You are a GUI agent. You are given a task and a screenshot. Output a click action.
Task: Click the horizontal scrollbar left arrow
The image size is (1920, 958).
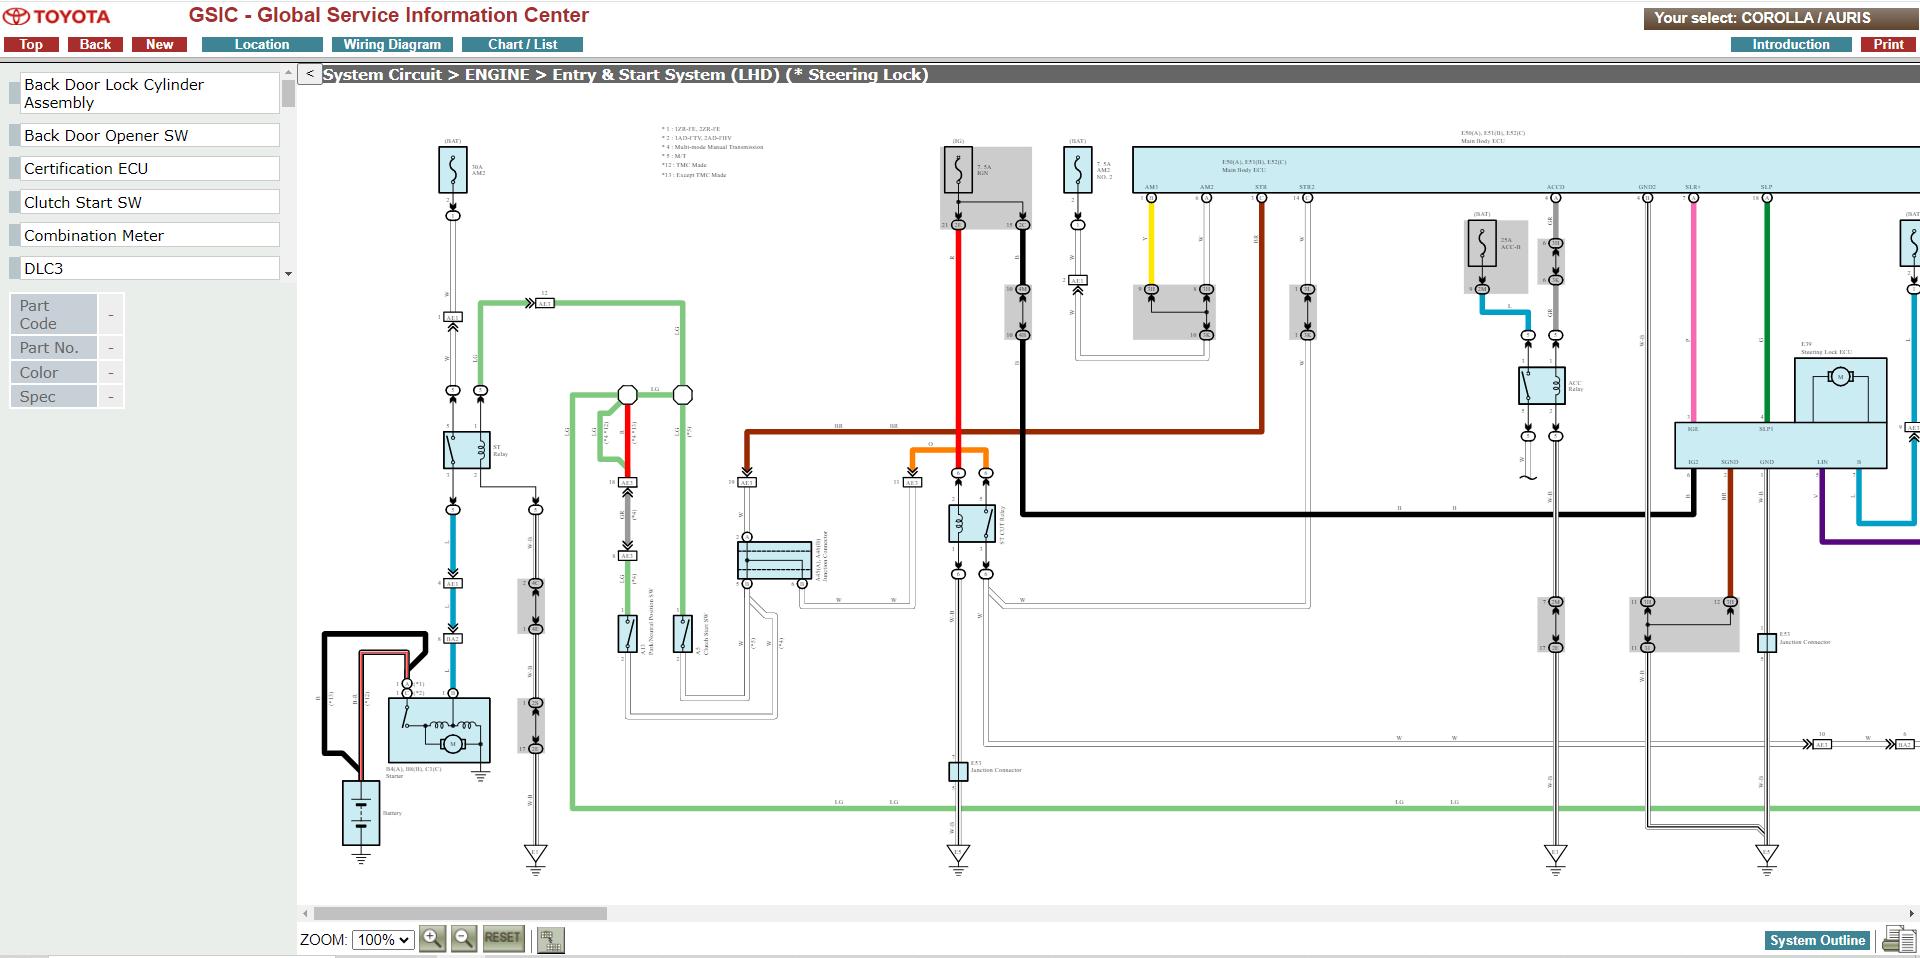pyautogui.click(x=305, y=913)
